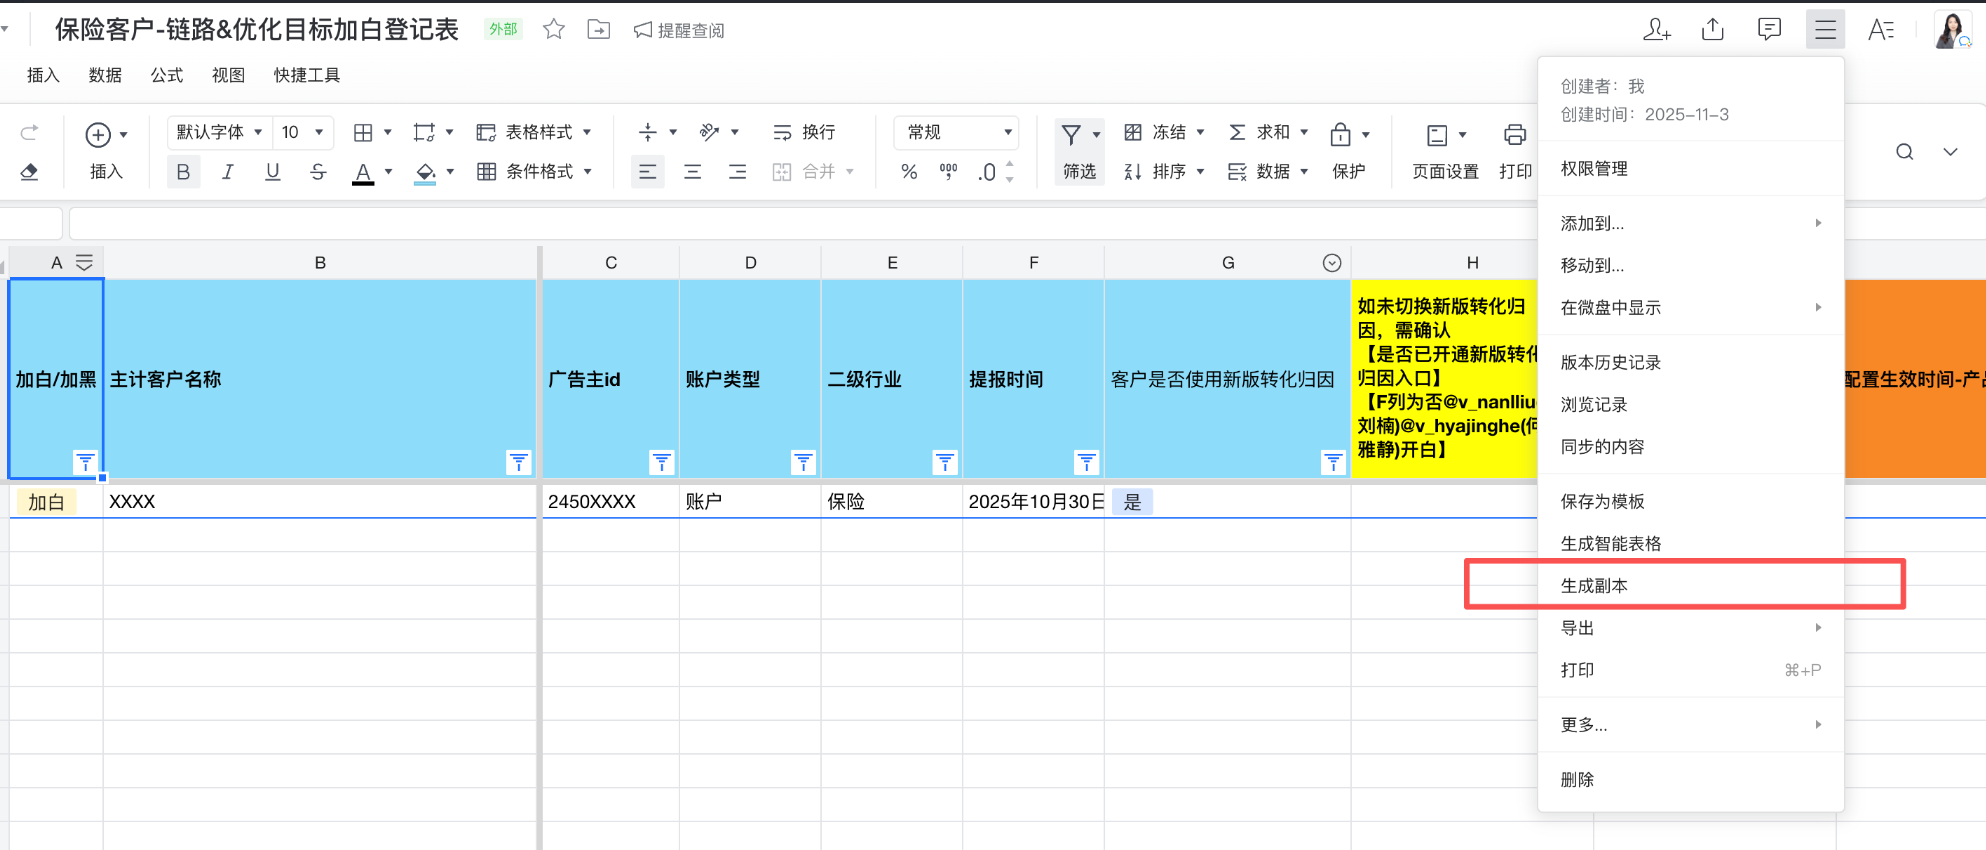Toggle bold formatting
1986x850 pixels.
[x=183, y=172]
